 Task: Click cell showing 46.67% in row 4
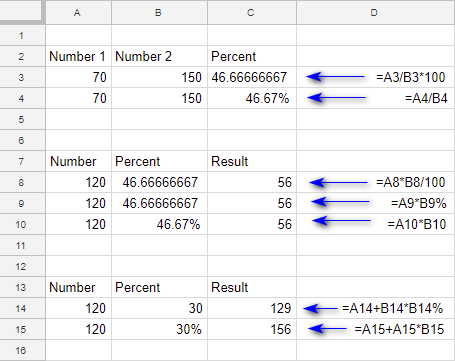[x=252, y=98]
